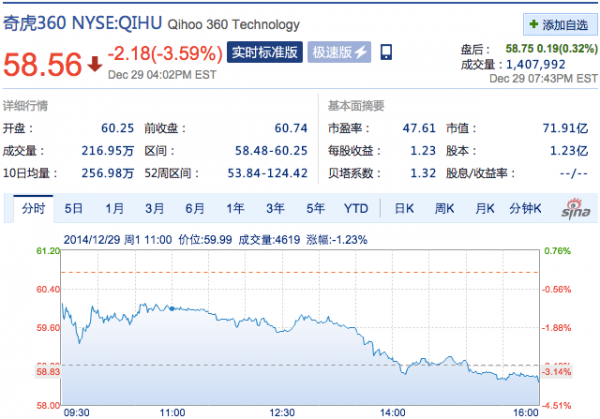The width and height of the screenshot is (600, 419).
Task: Switch to 极速版 fast mode
Action: [339, 52]
